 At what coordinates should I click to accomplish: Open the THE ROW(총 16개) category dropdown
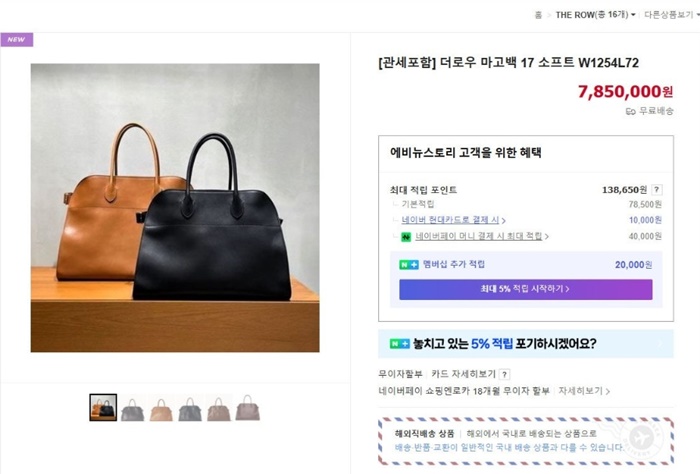[596, 15]
